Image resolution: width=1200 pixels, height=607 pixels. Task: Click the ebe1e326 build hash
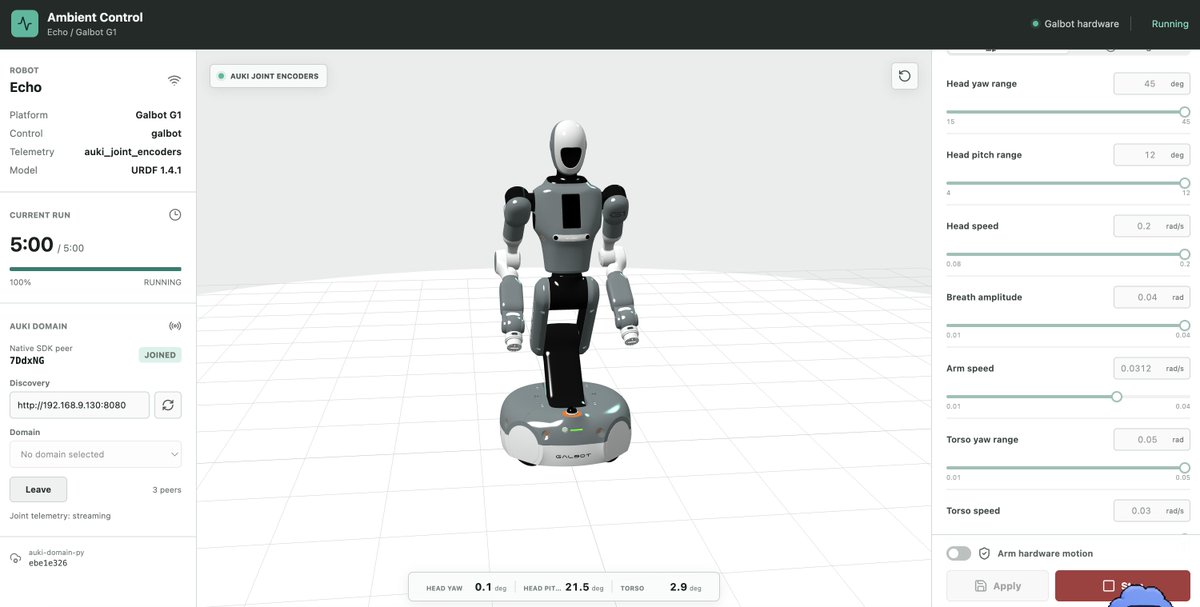point(48,563)
